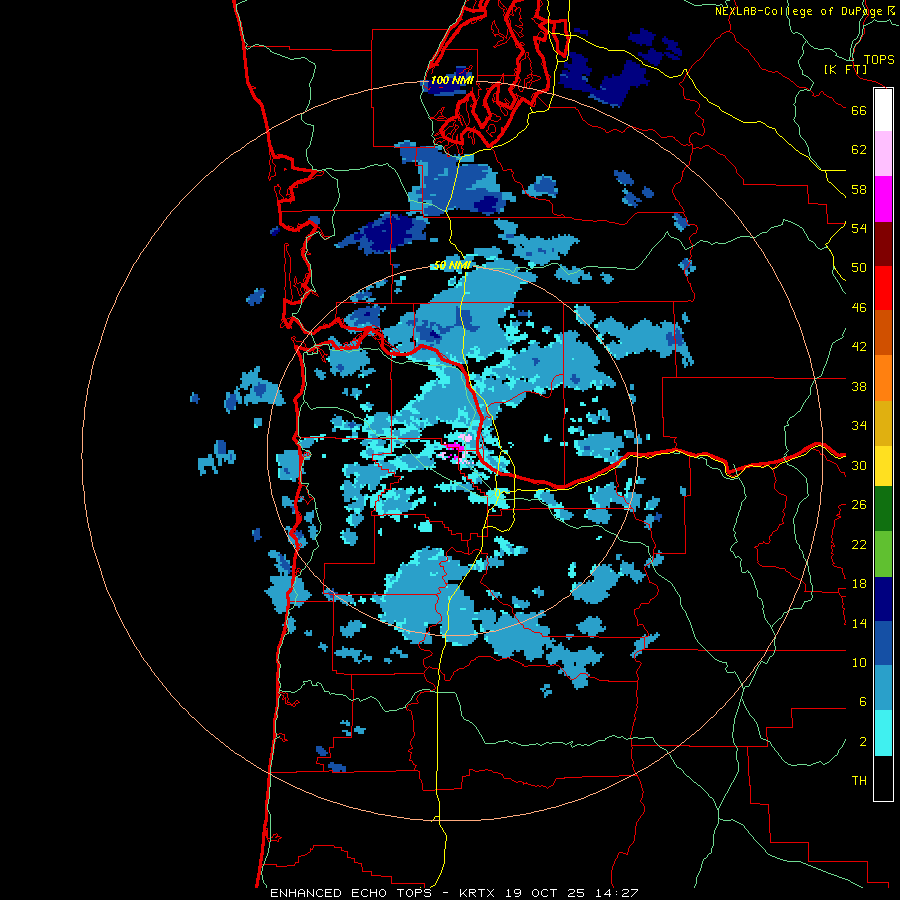This screenshot has height=900, width=900.
Task: Click the 50 NMI range ring label
Action: [x=452, y=265]
